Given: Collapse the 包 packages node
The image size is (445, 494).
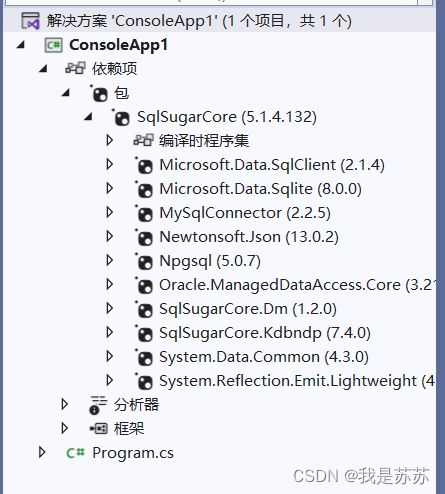Looking at the screenshot, I should pyautogui.click(x=66, y=92).
